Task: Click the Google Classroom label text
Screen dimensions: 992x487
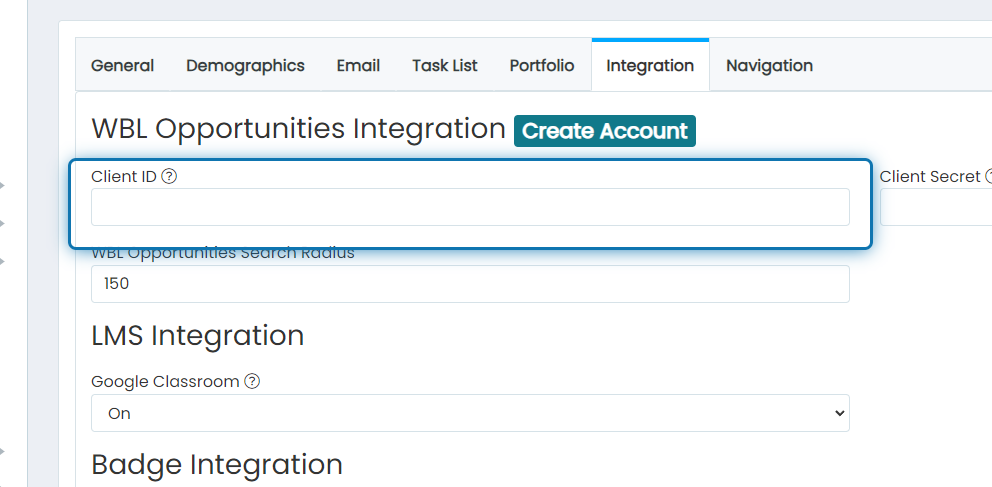Action: [x=165, y=381]
